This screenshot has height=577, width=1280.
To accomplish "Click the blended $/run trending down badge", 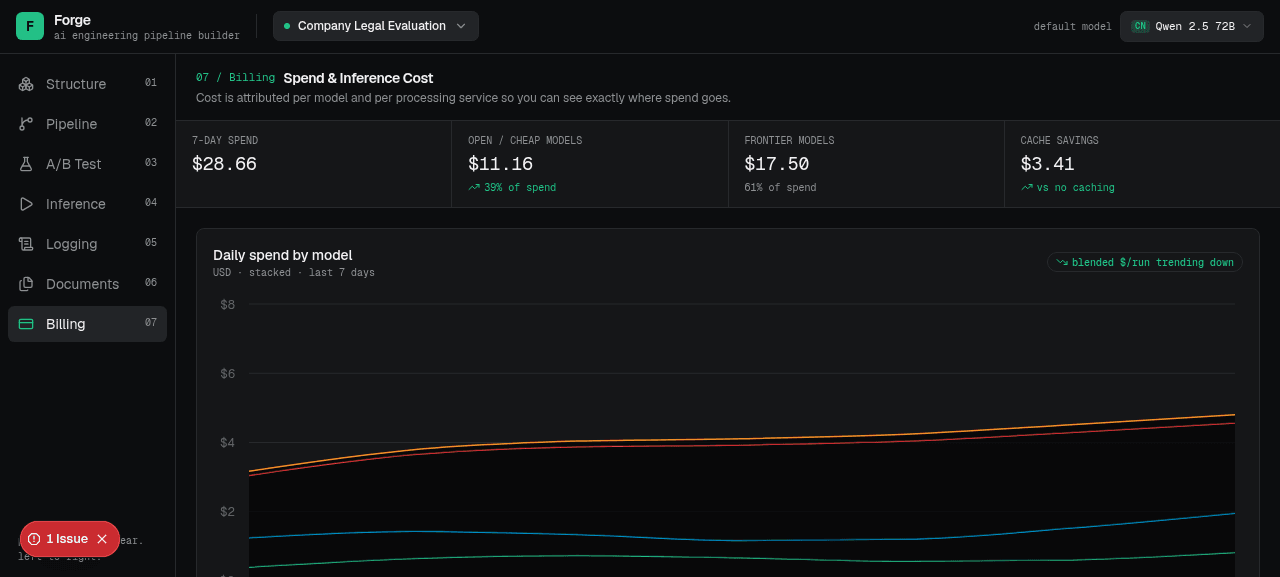I will click(1145, 262).
